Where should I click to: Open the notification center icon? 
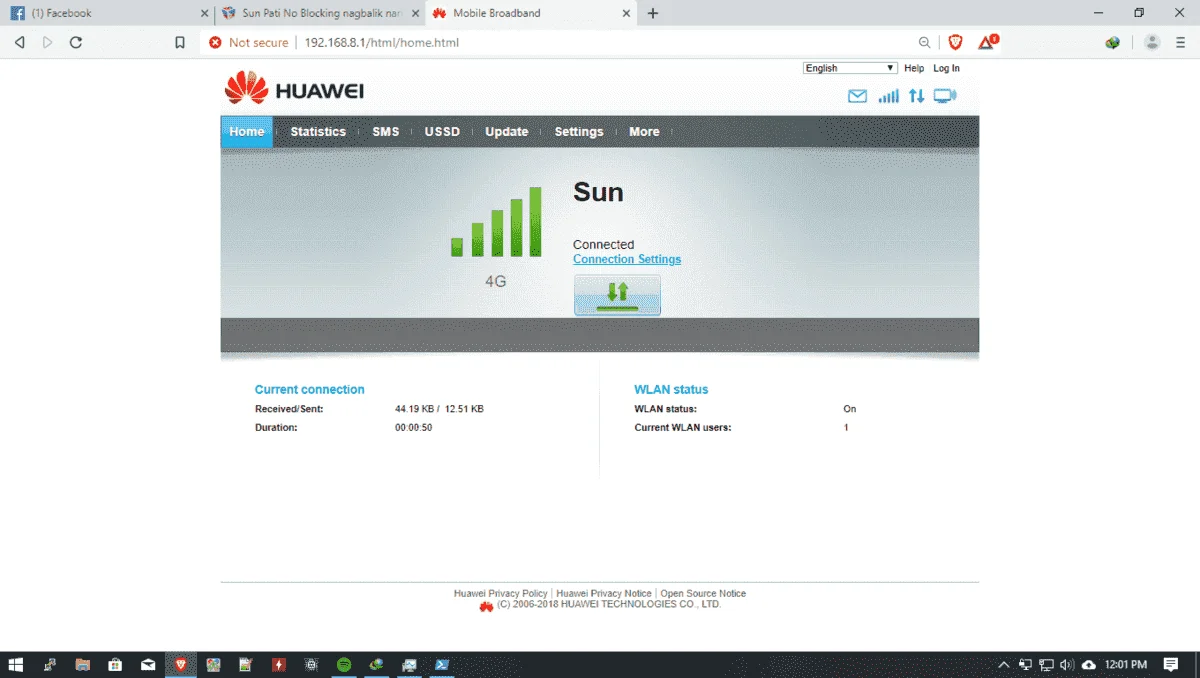click(x=1171, y=664)
